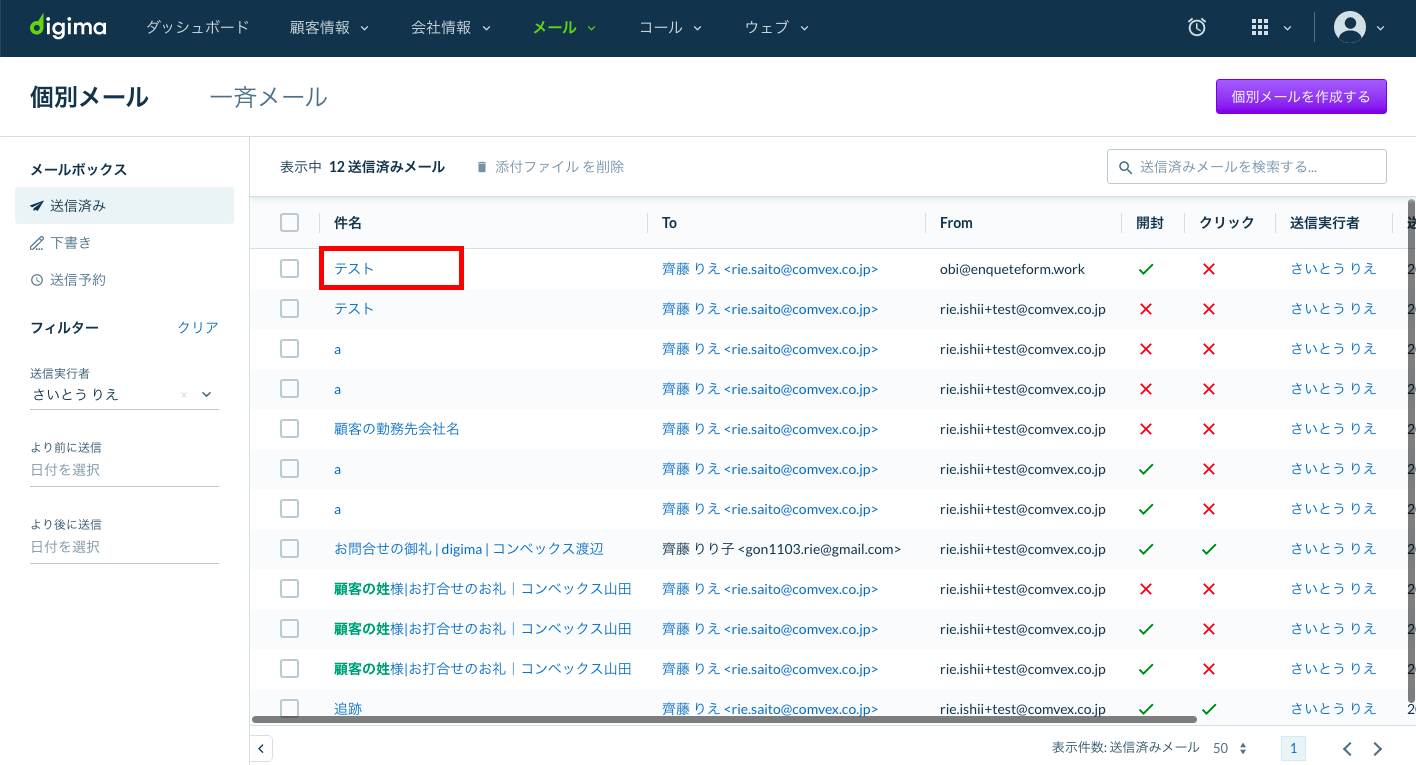Viewport: 1416px width, 765px height.
Task: Open the 顧客の勤務先会社名 email
Action: click(x=397, y=429)
